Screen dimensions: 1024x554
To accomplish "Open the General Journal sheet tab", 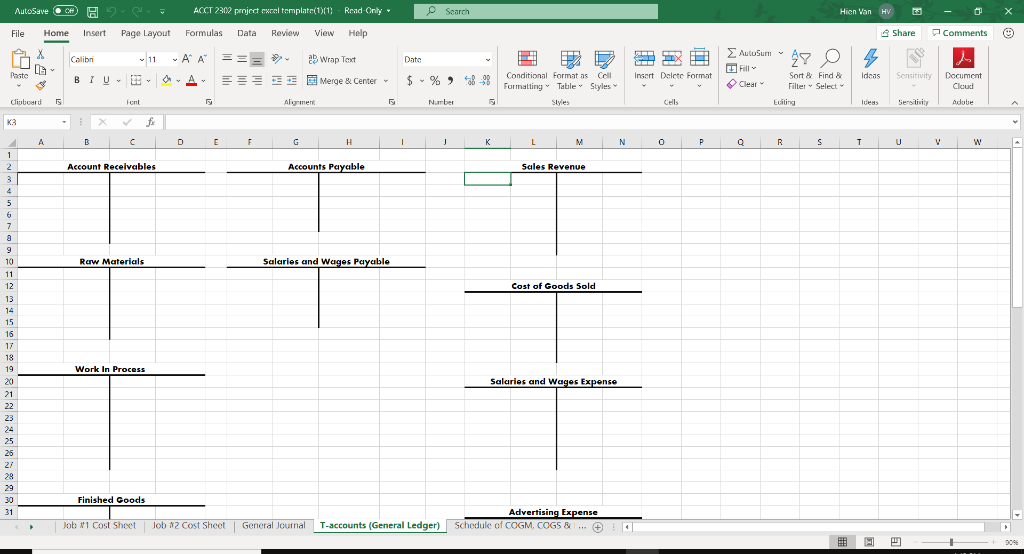I will 274,525.
